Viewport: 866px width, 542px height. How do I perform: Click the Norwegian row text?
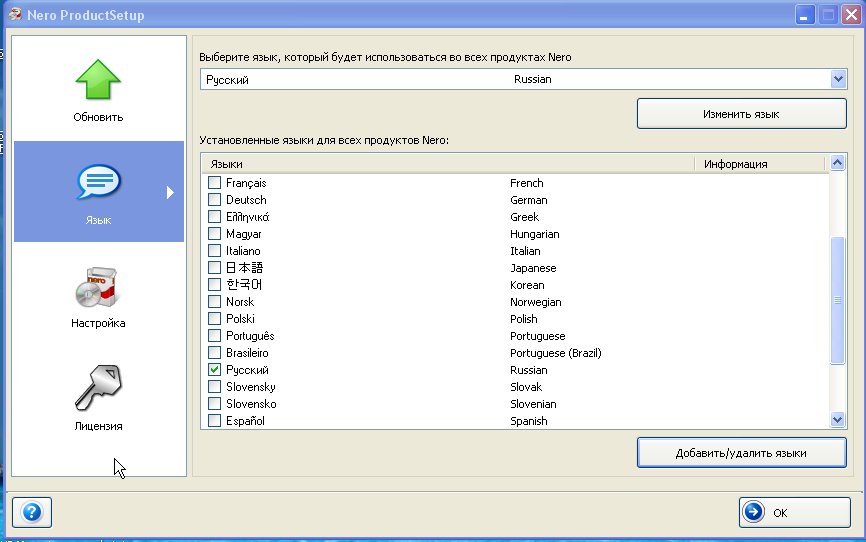(535, 302)
